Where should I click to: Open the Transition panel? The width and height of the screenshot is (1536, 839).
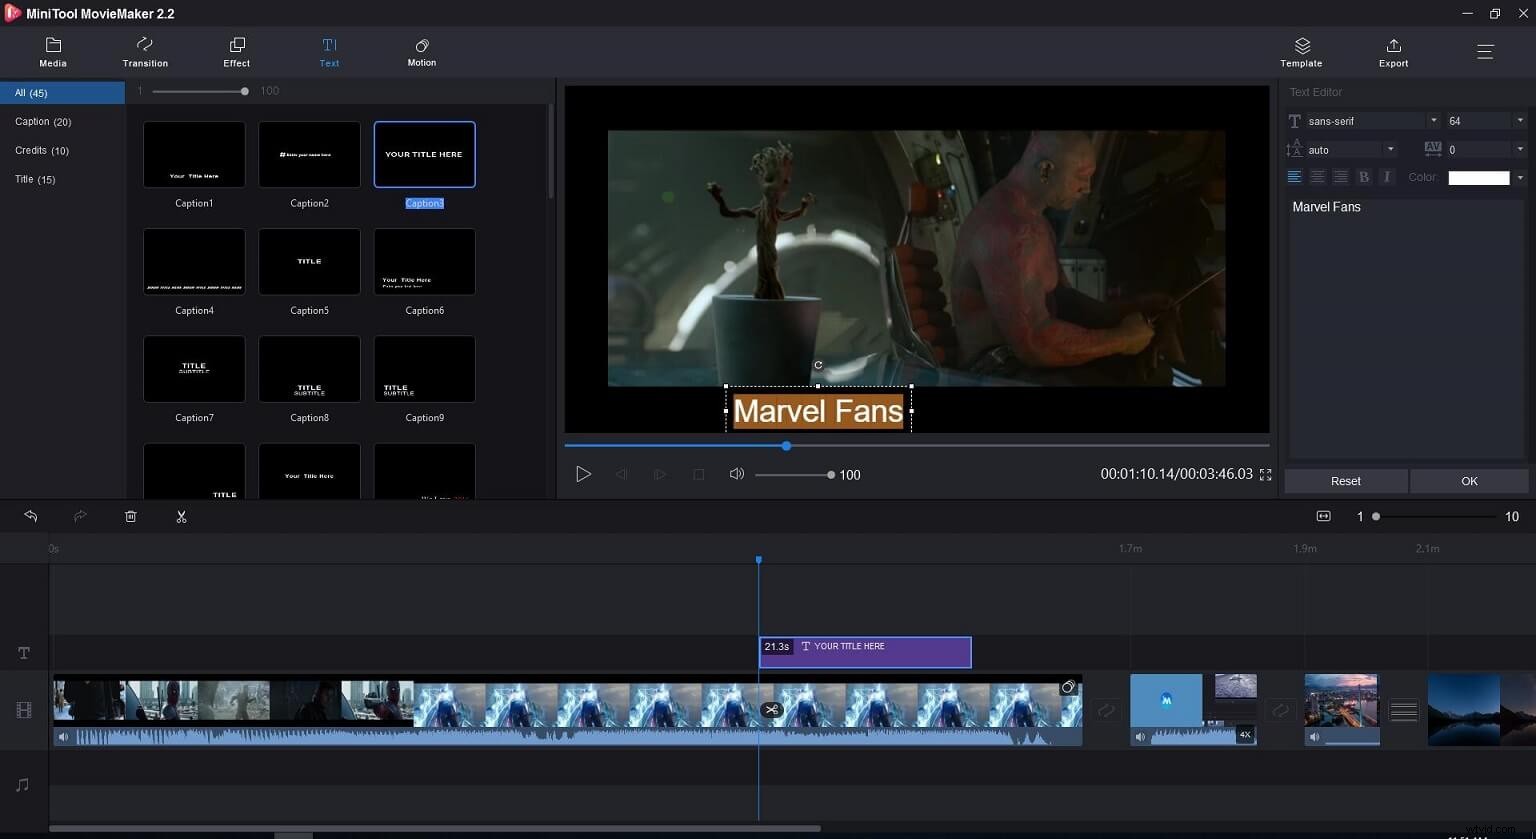pos(144,51)
